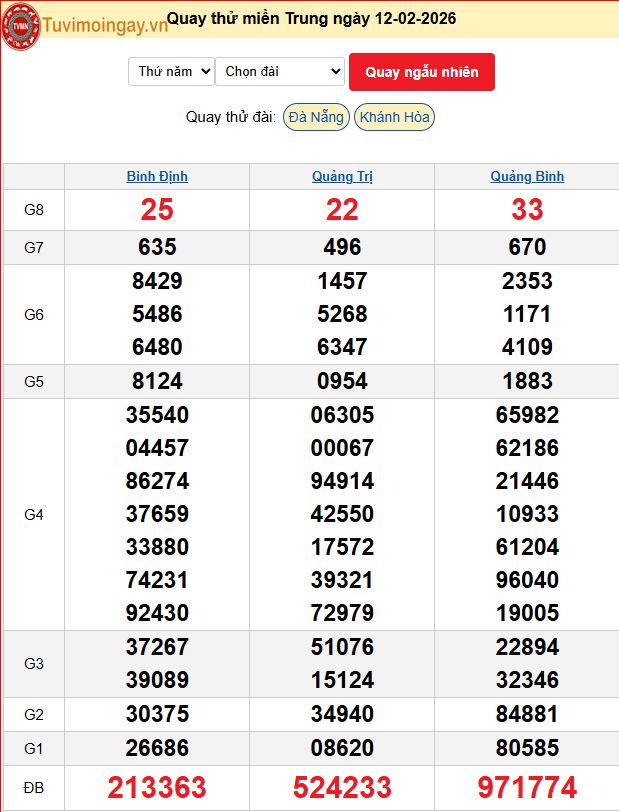619x812 pixels.
Task: Choose the Khánh Hòa station pill
Action: pos(394,117)
